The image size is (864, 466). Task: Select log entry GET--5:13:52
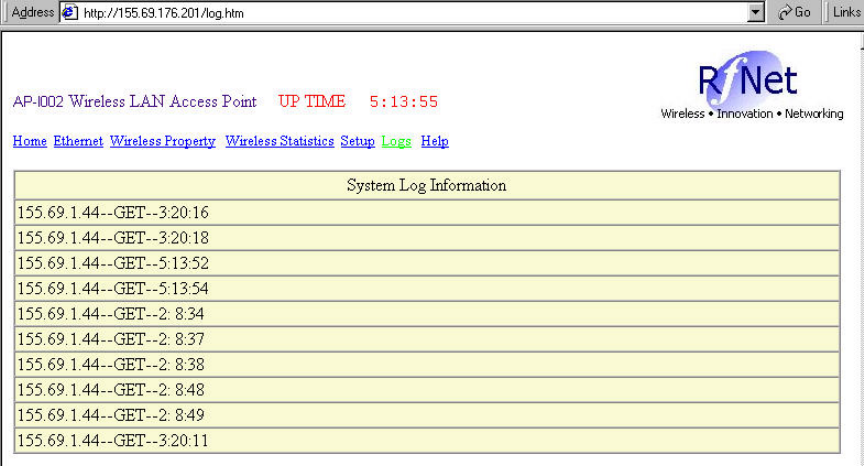pyautogui.click(x=426, y=263)
